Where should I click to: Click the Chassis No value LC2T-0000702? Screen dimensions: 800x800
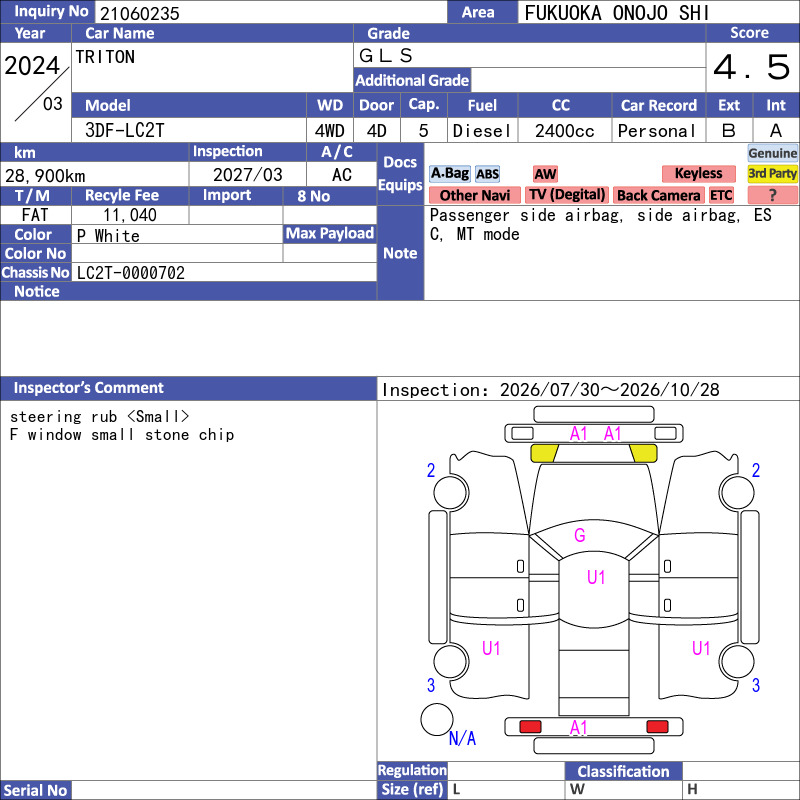click(x=131, y=273)
